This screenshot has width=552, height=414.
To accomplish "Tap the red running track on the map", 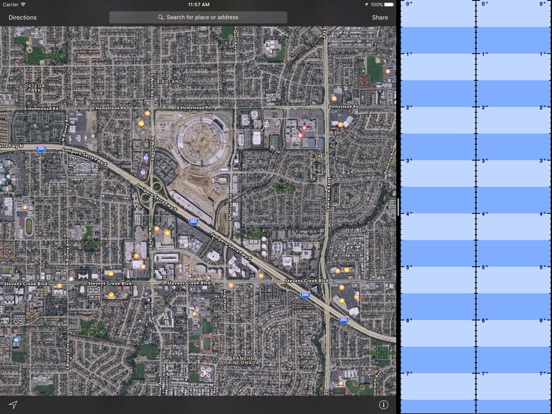I will point(207,344).
